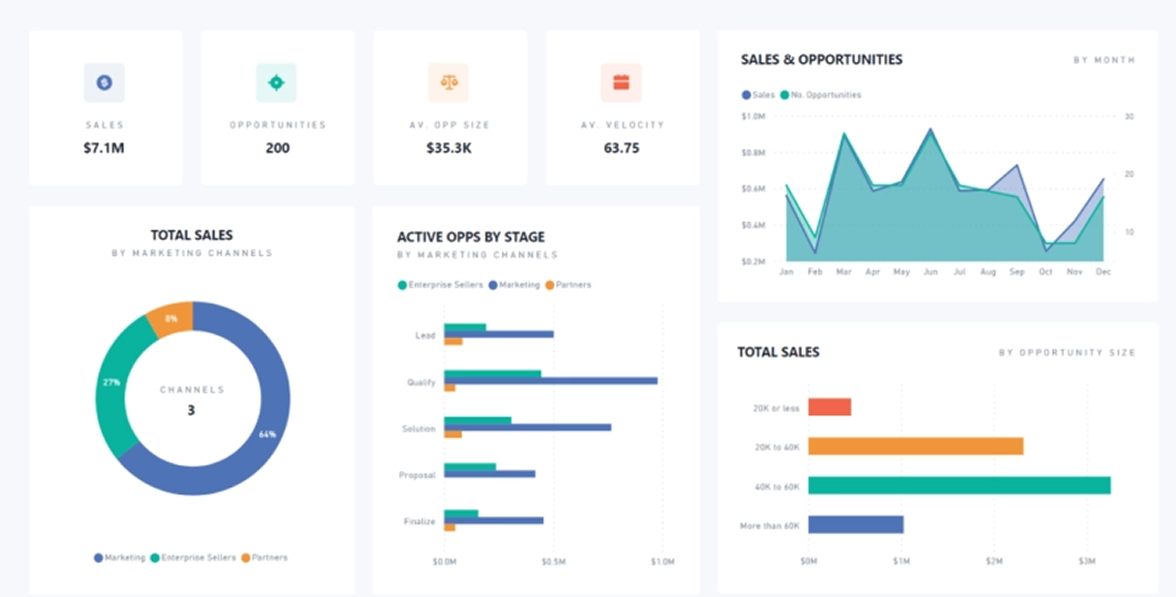Toggle No. Opportunities series in legend

pyautogui.click(x=819, y=95)
